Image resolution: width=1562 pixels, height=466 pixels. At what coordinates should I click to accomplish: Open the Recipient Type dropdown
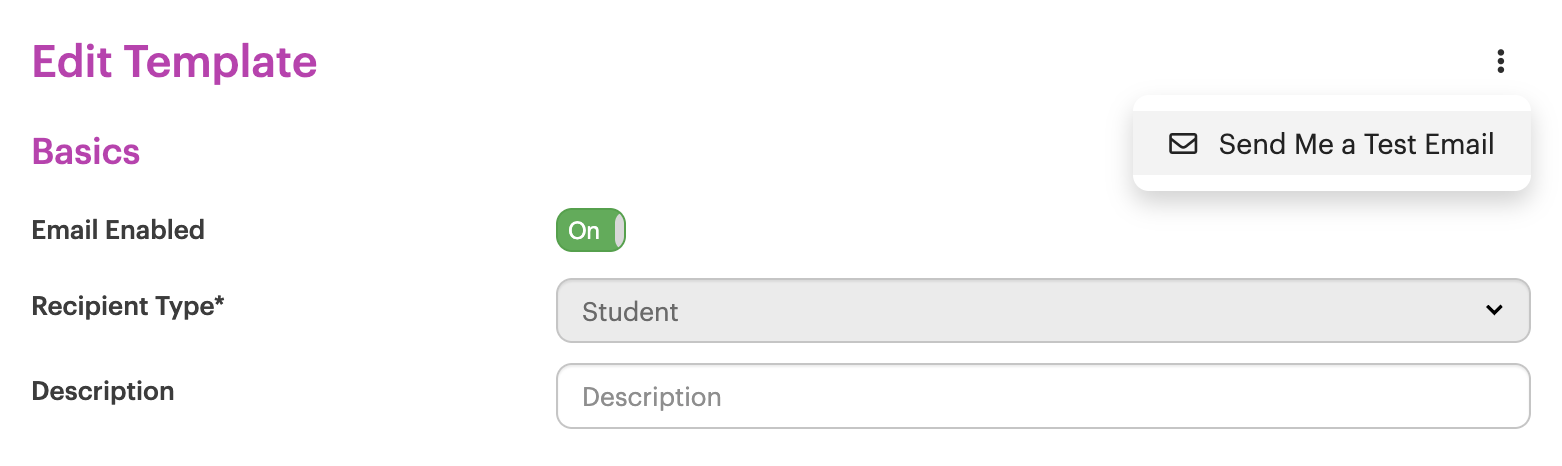[x=1043, y=311]
